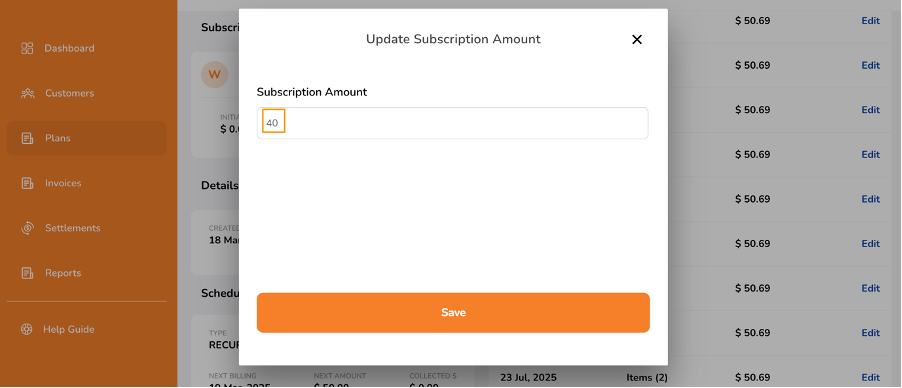Click the Help Guide lifebuoy icon

[26, 329]
